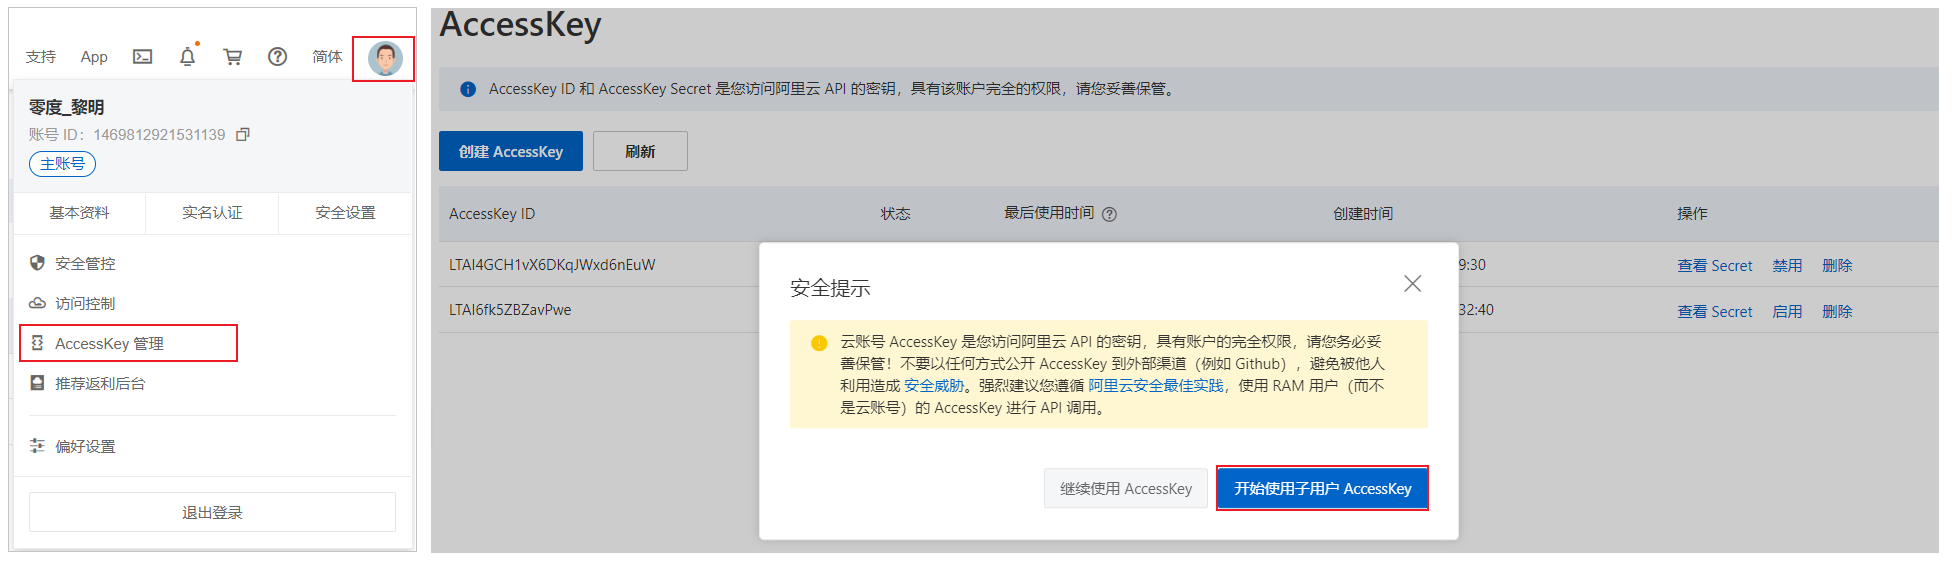Click 查看 Secret for the first key
The height and width of the screenshot is (565, 1957).
coord(1714,266)
